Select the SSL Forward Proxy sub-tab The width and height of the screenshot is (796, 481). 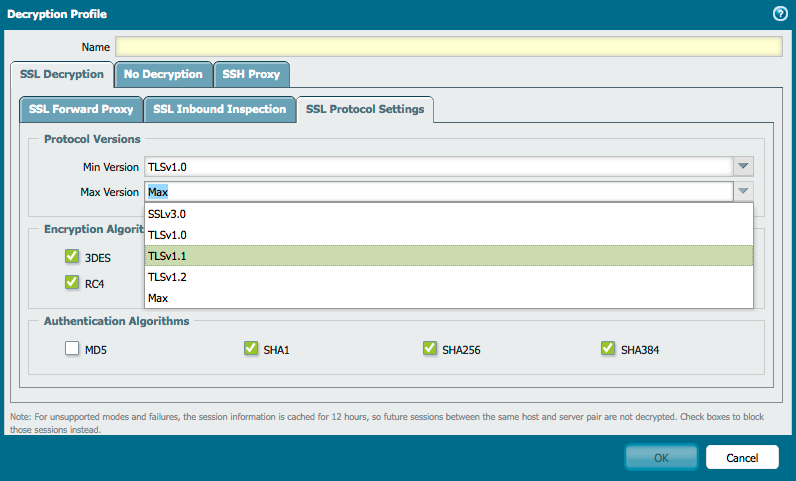[81, 109]
